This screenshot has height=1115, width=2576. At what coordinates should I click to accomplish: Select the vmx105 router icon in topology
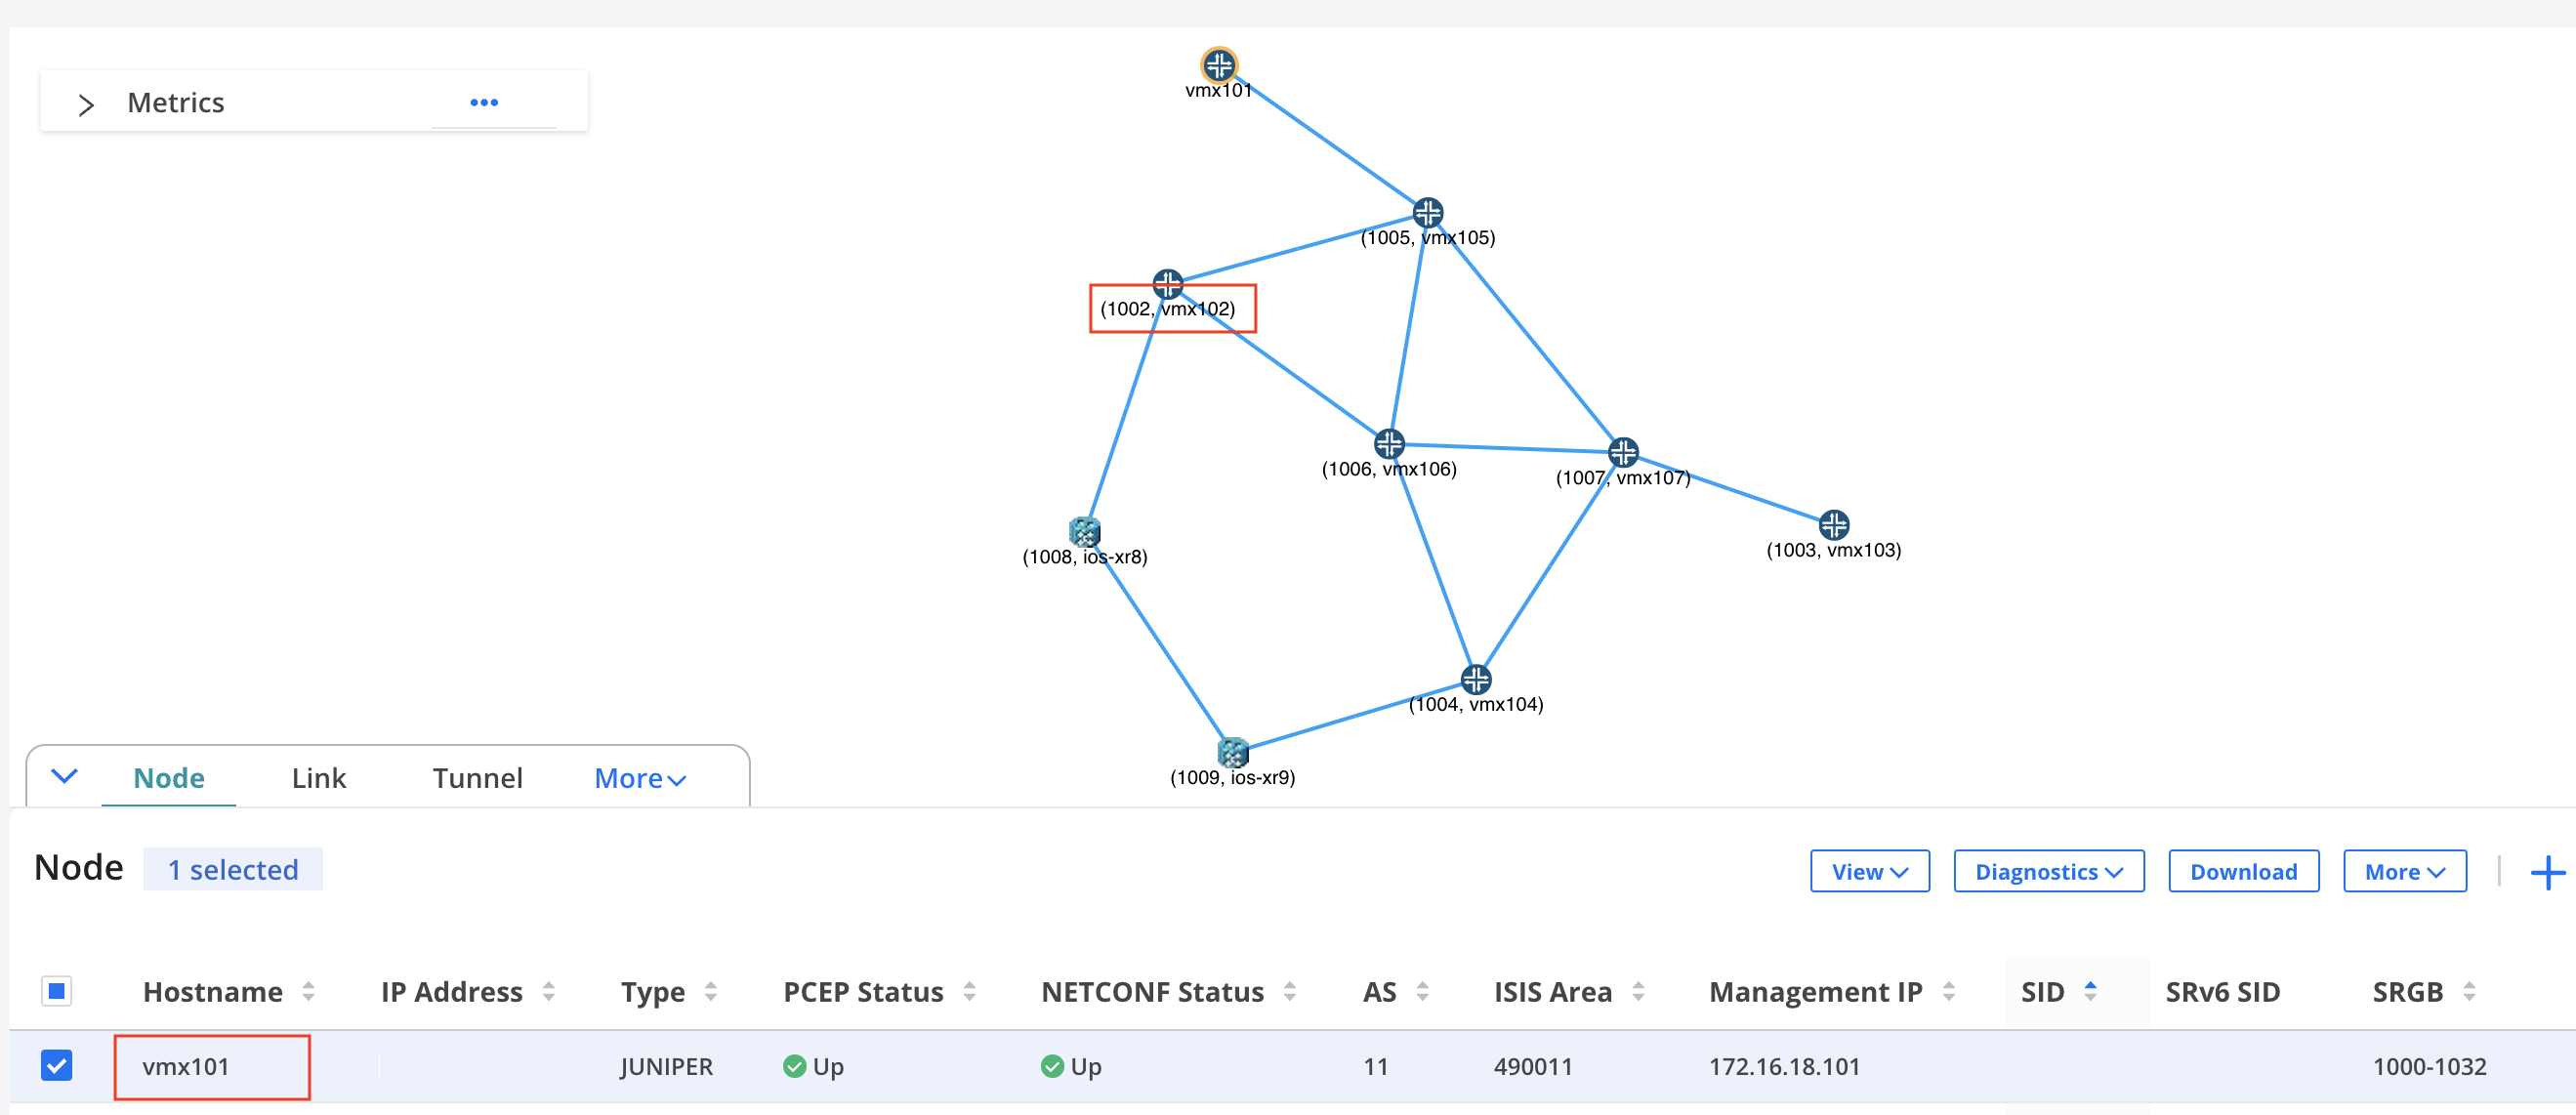(1427, 212)
